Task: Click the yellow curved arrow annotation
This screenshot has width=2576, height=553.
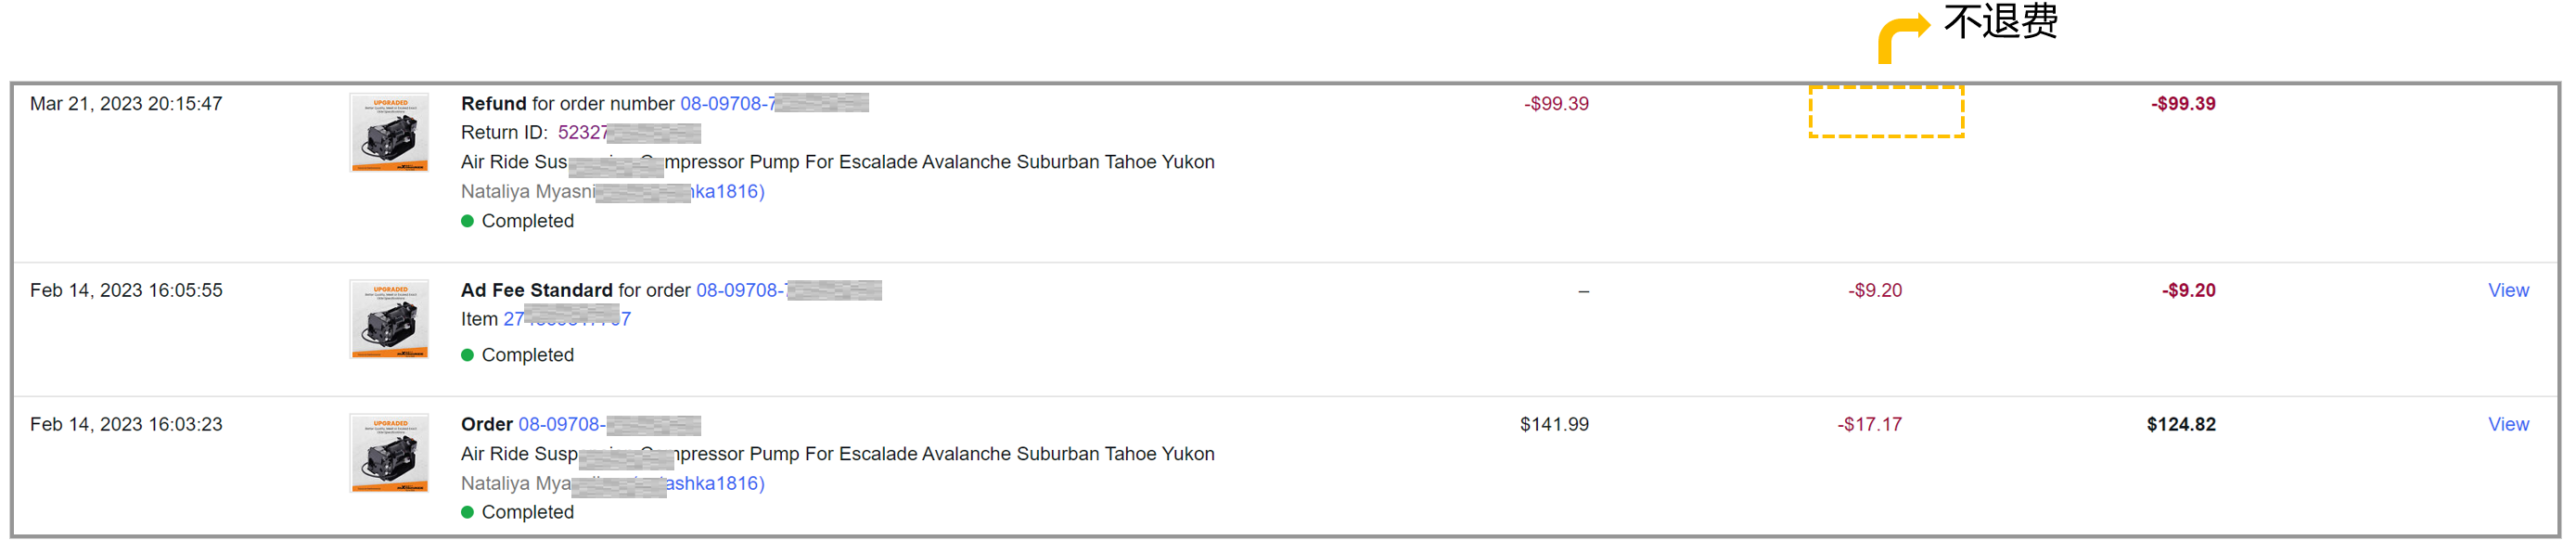Action: point(1903,38)
